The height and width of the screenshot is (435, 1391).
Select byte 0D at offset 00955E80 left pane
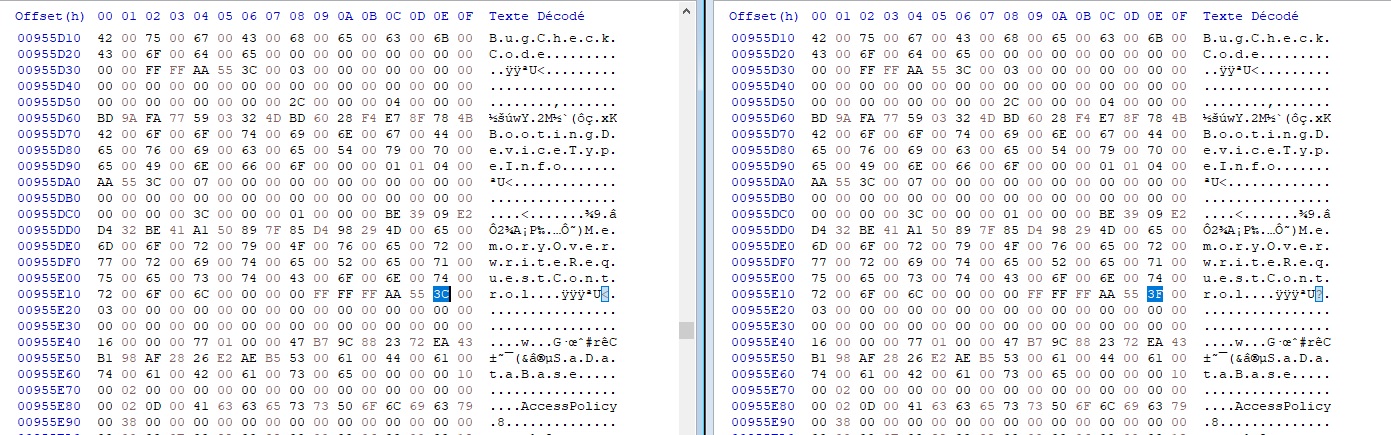(153, 406)
